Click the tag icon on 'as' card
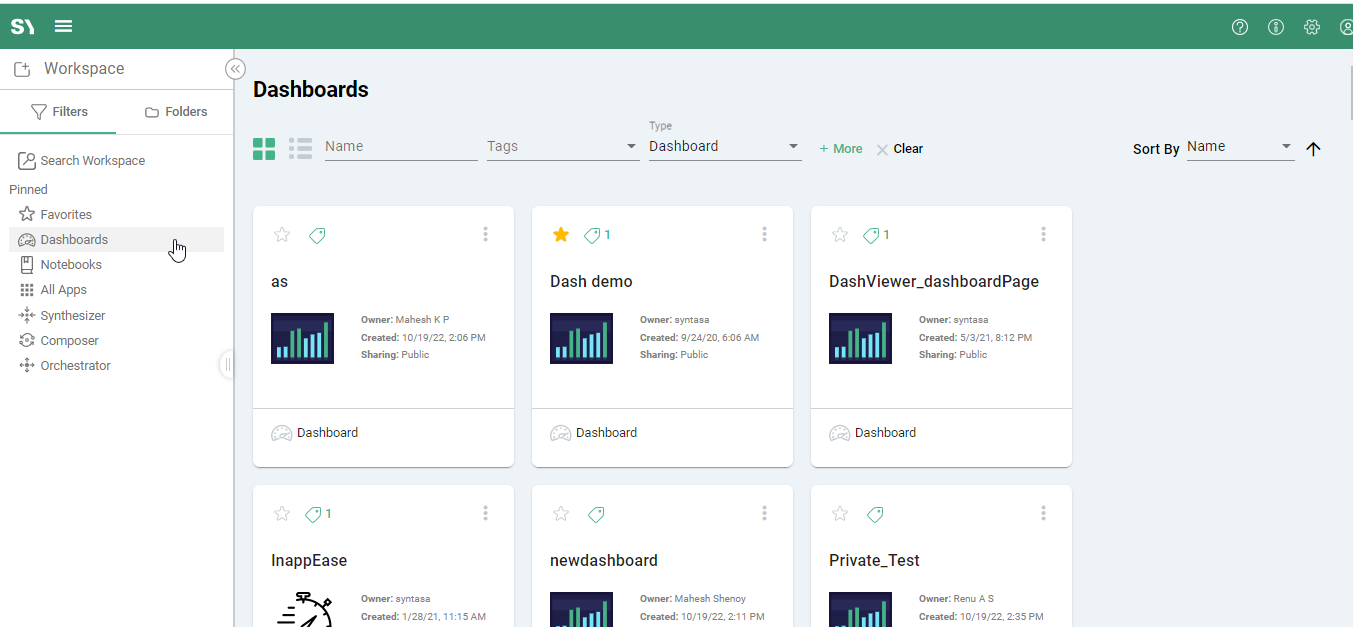Viewport: 1353px width, 627px height. coord(317,235)
